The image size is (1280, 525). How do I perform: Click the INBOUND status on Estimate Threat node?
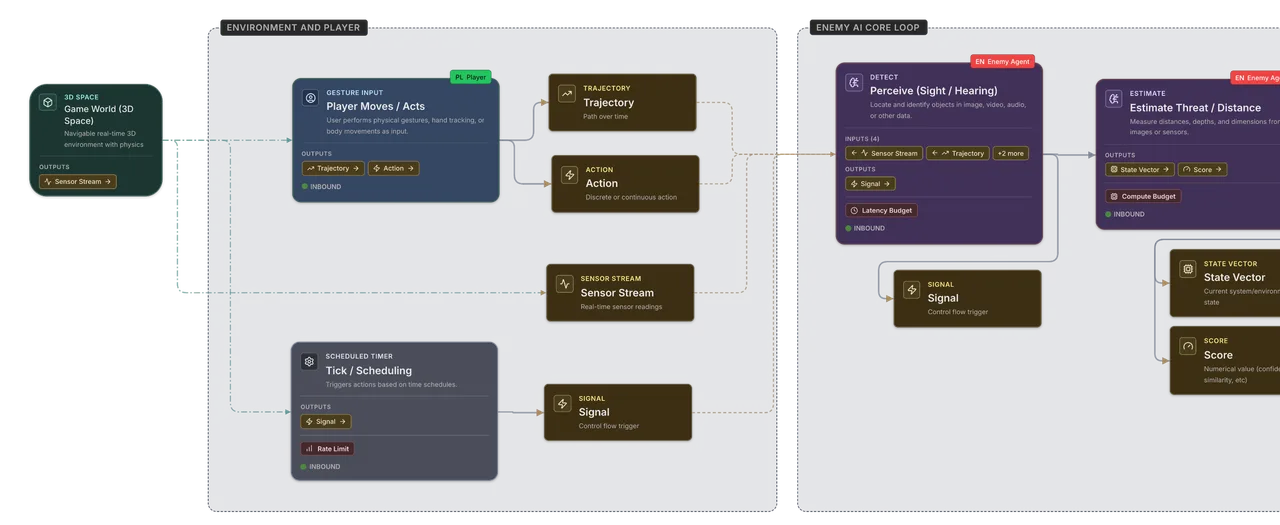pyautogui.click(x=1125, y=215)
